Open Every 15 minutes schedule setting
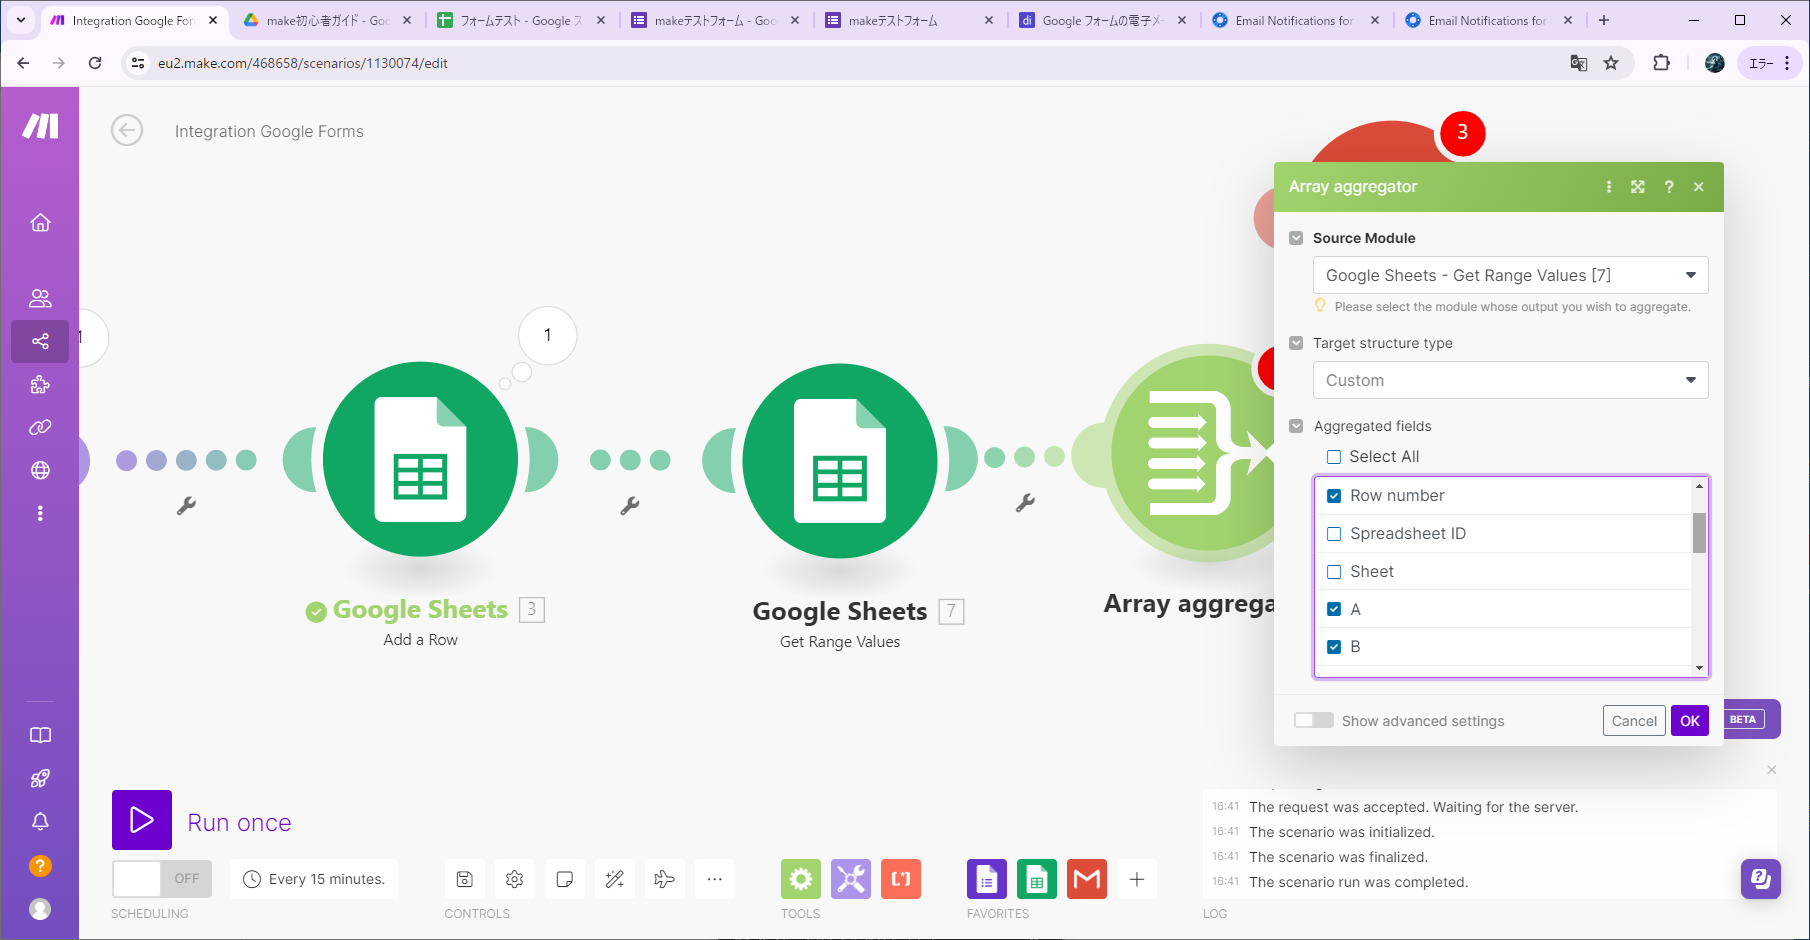 (x=314, y=879)
